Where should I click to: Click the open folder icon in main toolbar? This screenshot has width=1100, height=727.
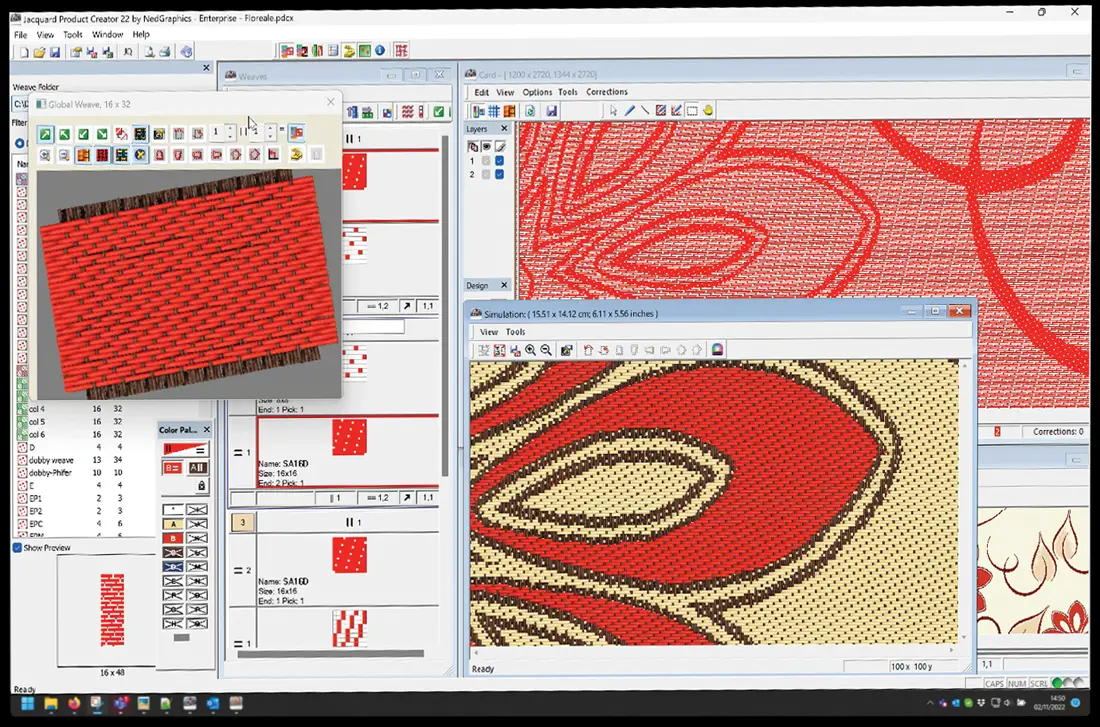pos(39,52)
